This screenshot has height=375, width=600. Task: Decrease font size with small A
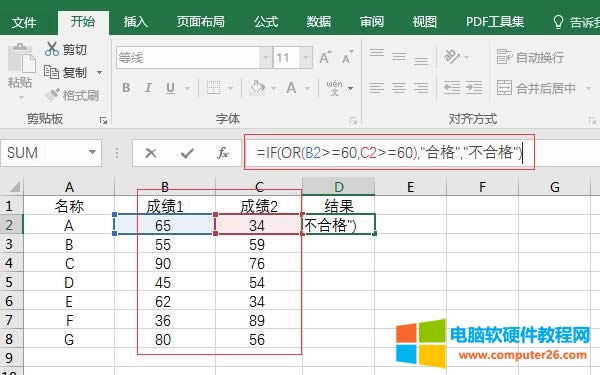coord(347,58)
